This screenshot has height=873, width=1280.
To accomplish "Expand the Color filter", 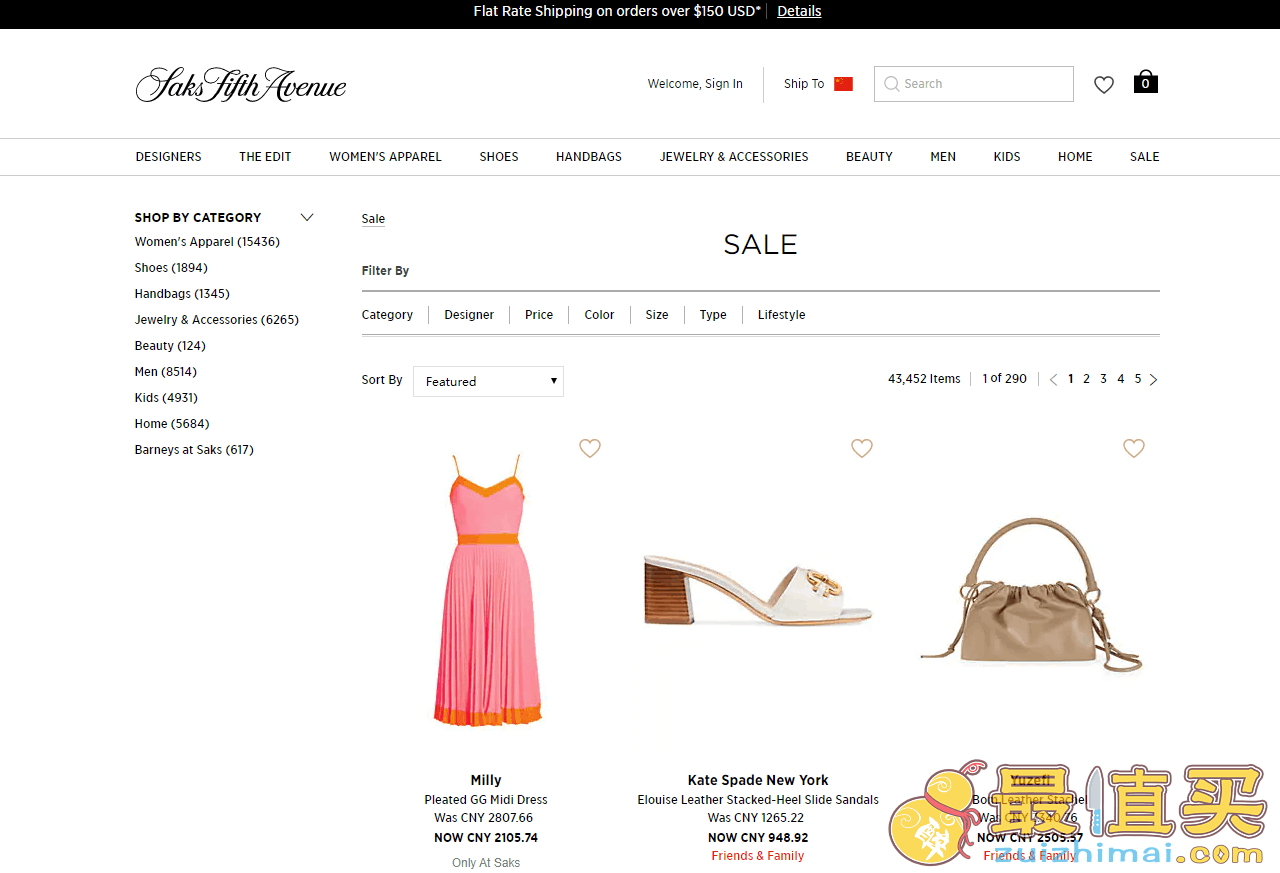I will click(x=599, y=315).
